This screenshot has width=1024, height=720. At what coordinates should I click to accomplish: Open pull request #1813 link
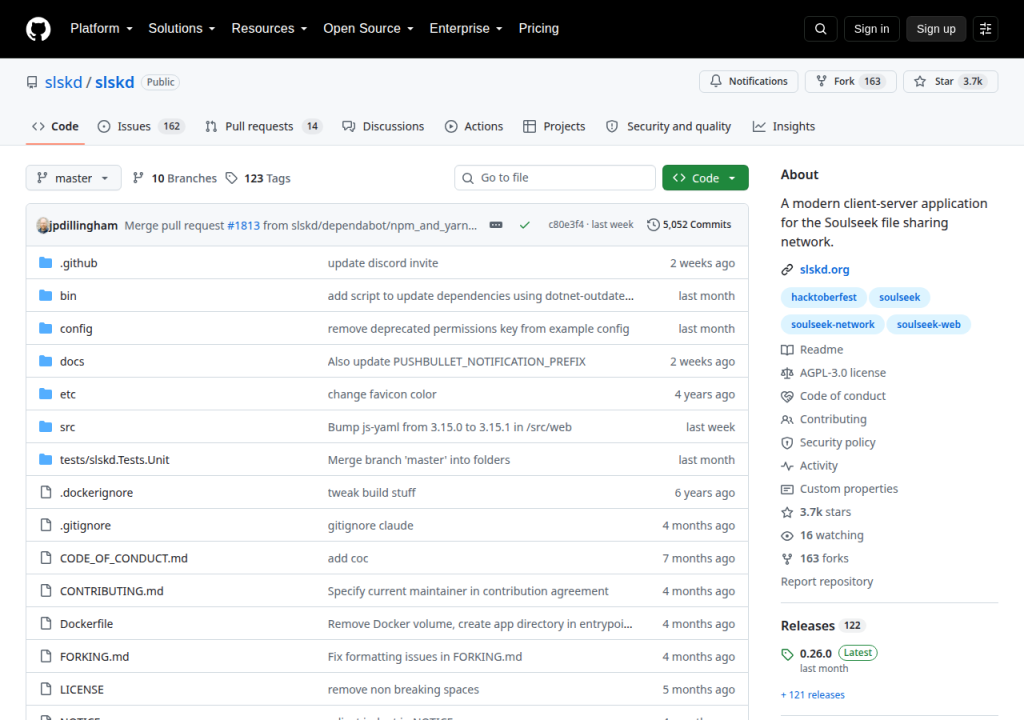click(x=243, y=225)
